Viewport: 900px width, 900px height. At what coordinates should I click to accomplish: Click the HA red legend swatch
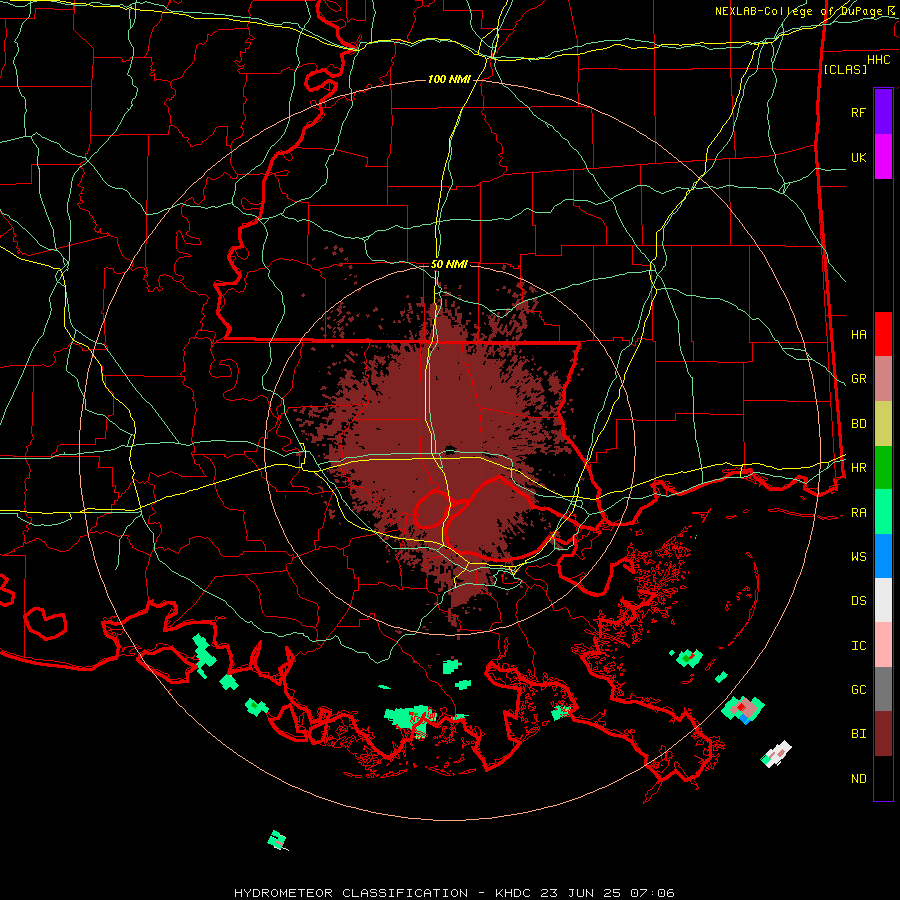coord(883,334)
